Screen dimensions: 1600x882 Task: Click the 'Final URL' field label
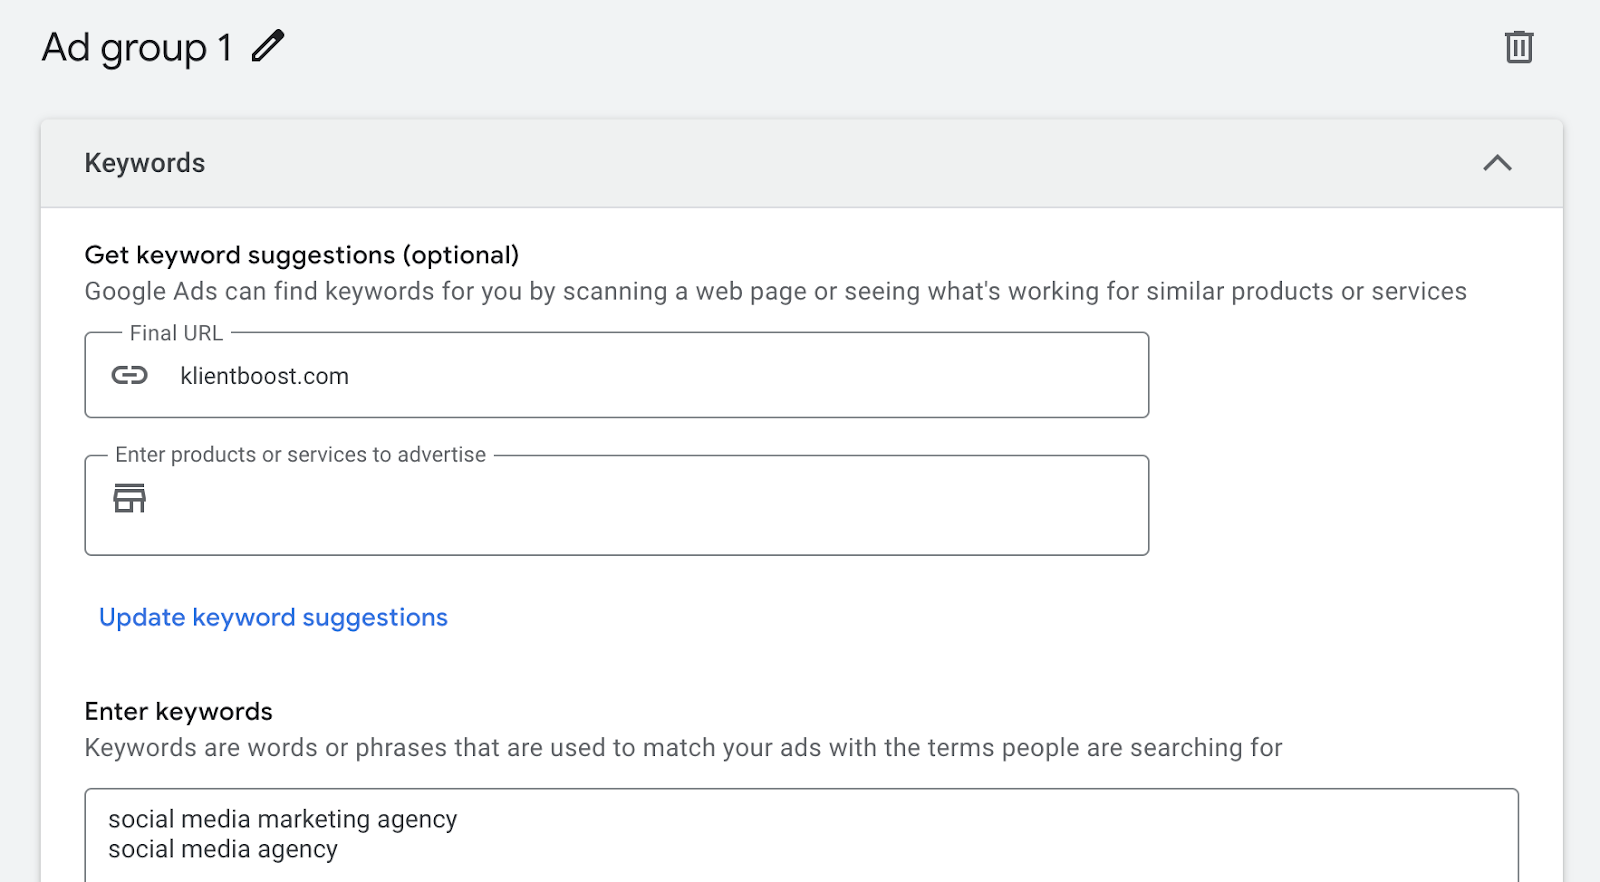[x=176, y=333]
